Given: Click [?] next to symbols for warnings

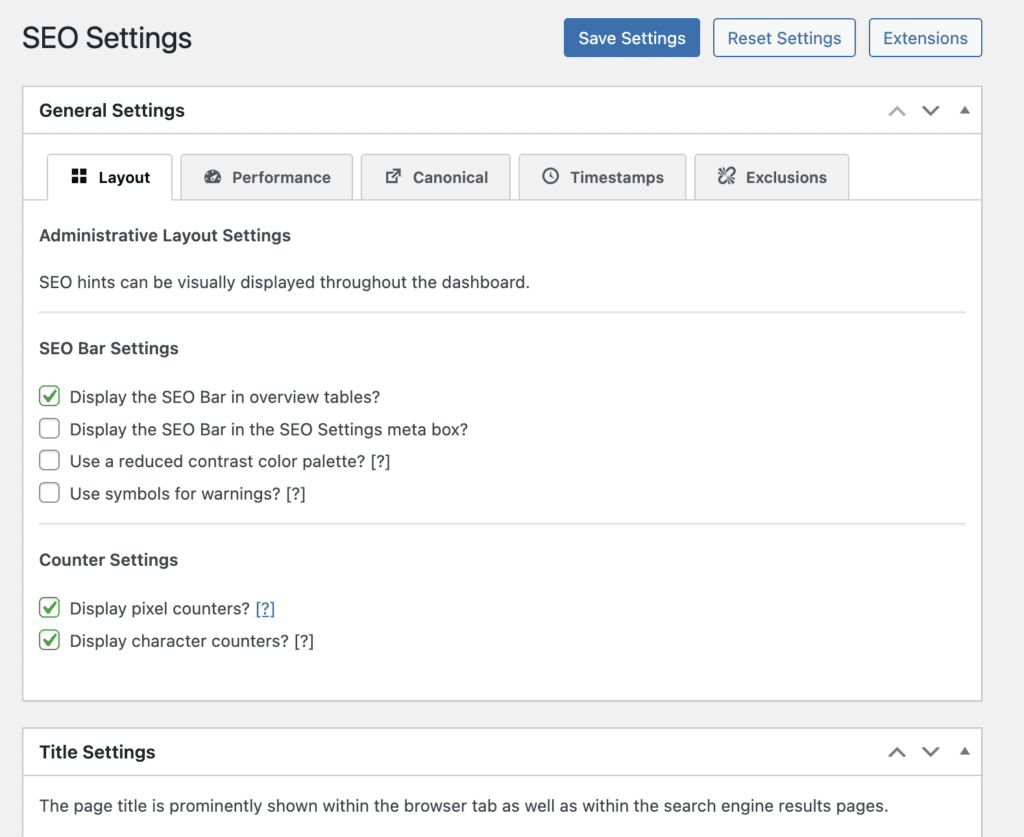Looking at the screenshot, I should point(296,494).
